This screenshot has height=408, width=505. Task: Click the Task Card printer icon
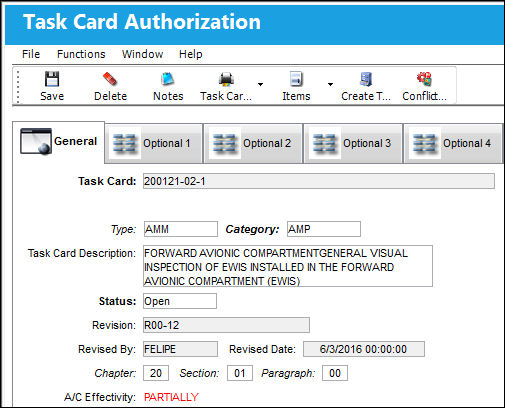pos(226,79)
